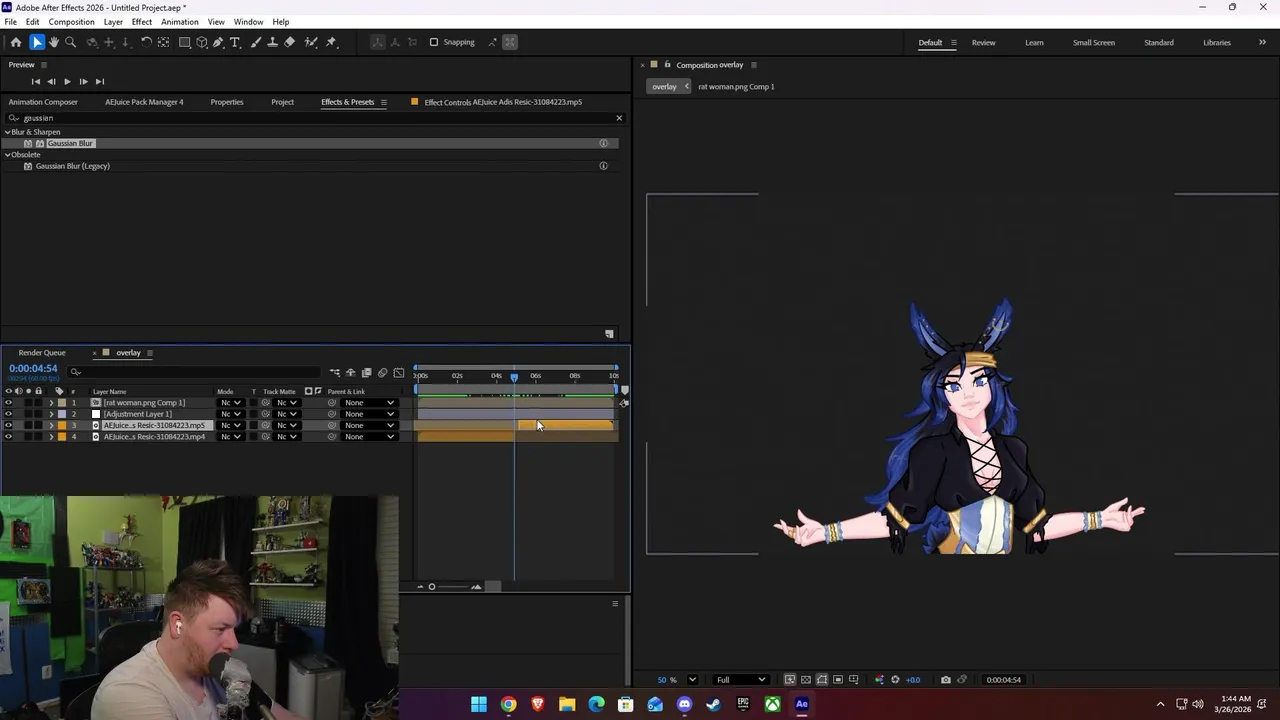
Task: Jump to last frame in Preview panel
Action: point(99,81)
